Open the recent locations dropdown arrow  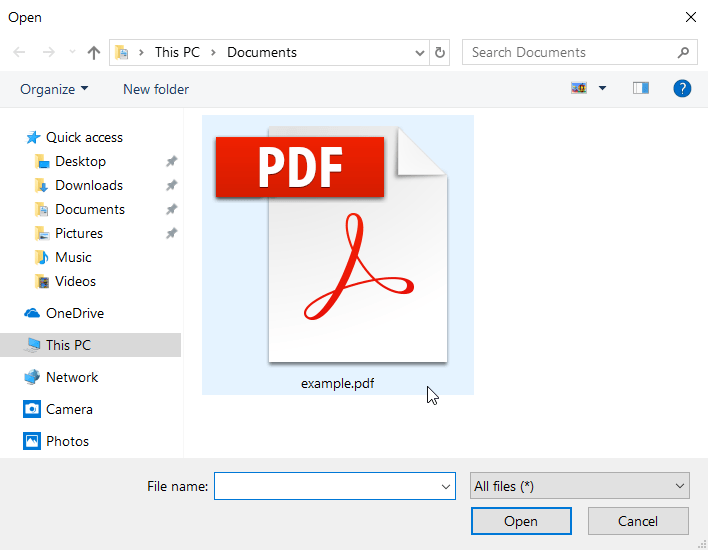[72, 52]
